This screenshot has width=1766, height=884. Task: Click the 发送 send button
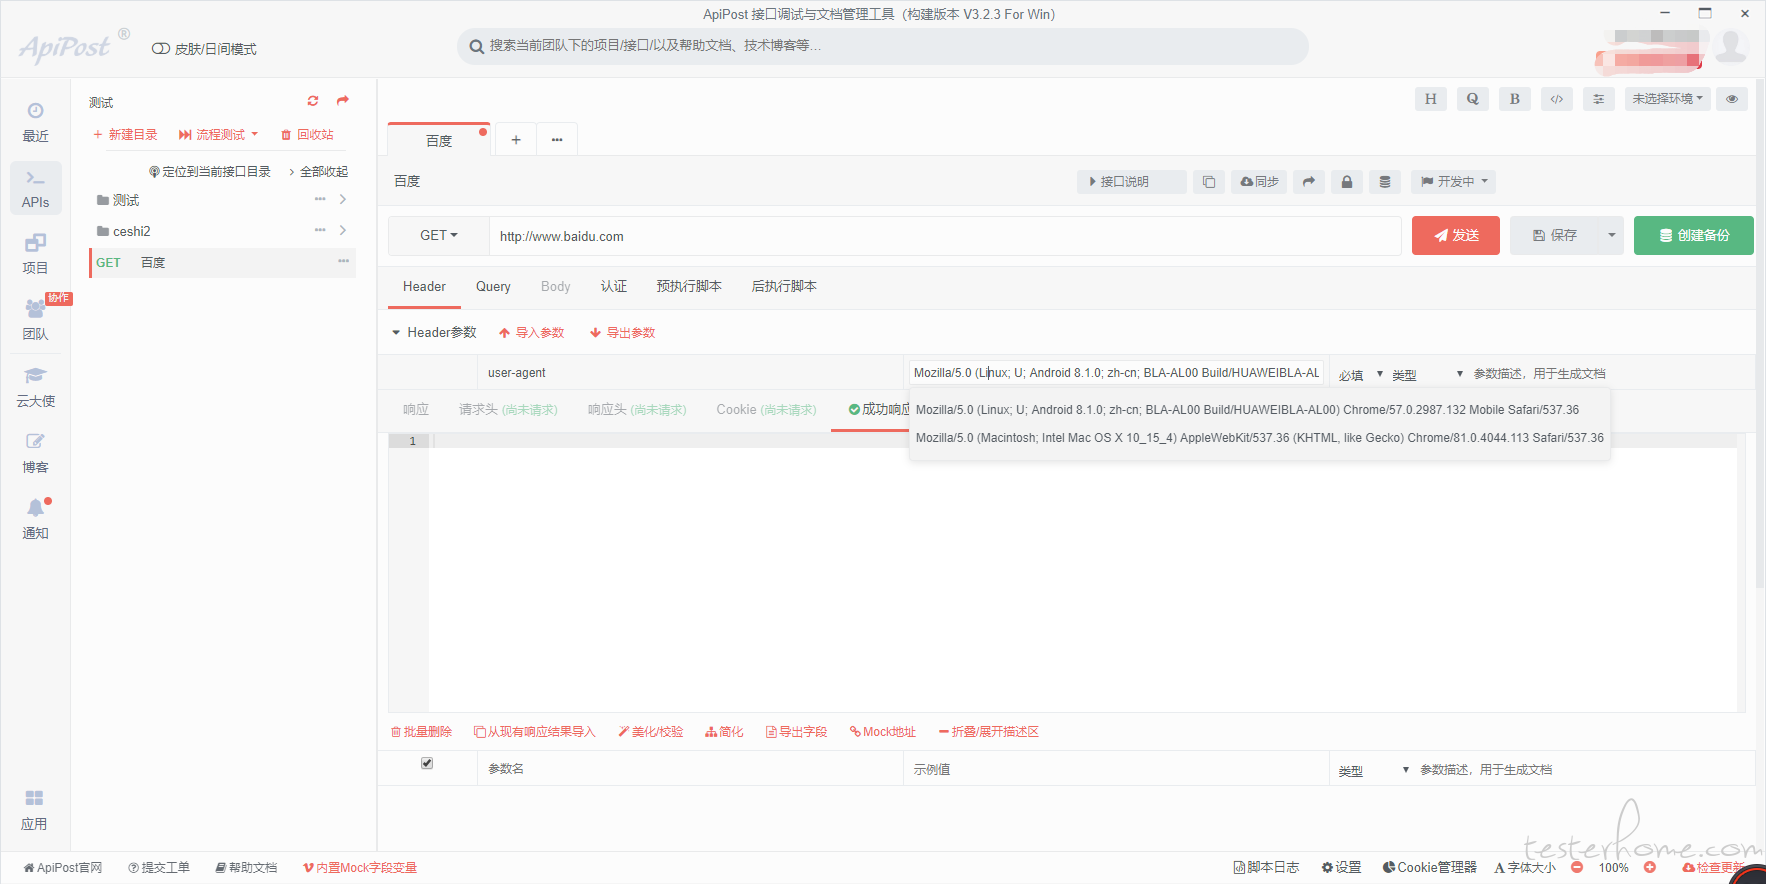pos(1455,236)
